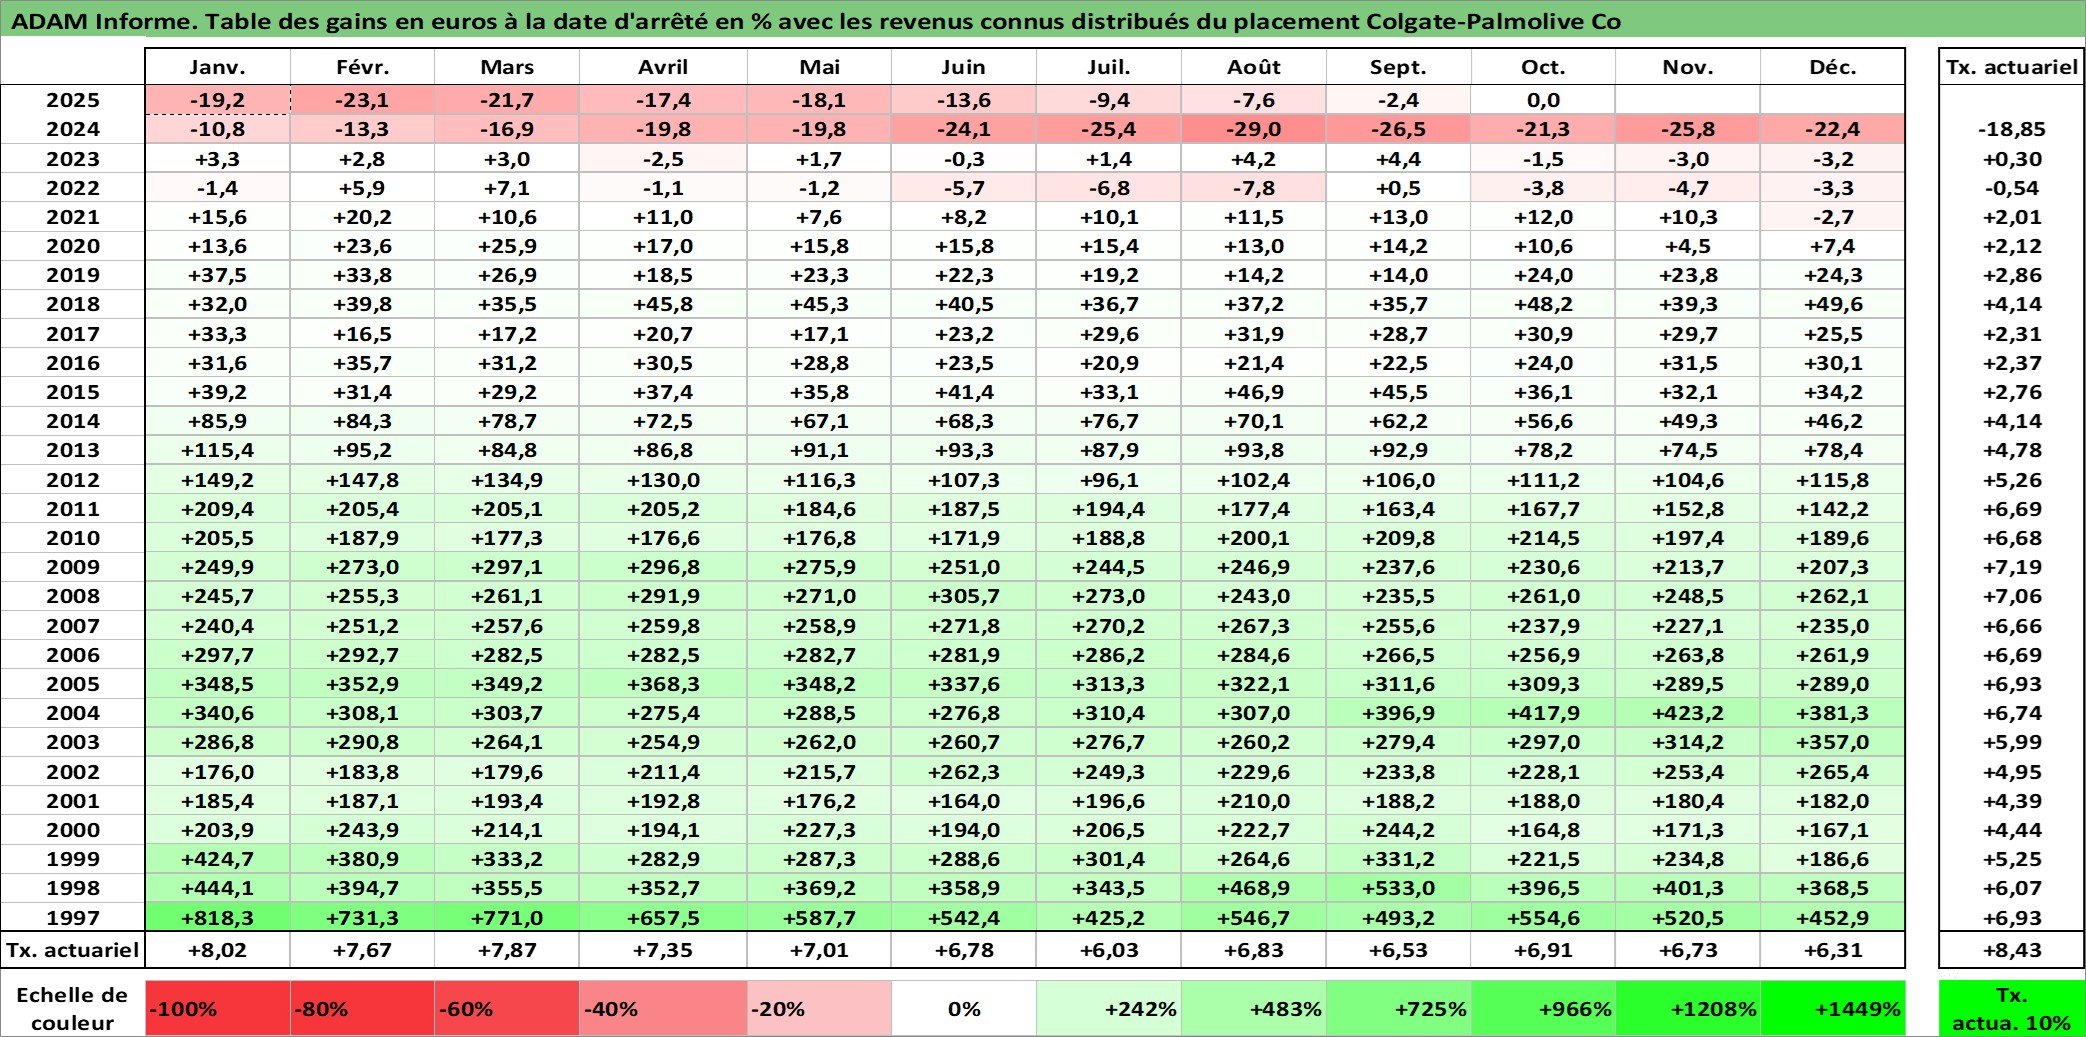This screenshot has height=1037, width=2086.
Task: Click the +5,9 cell for Févr. 2022
Action: (362, 188)
